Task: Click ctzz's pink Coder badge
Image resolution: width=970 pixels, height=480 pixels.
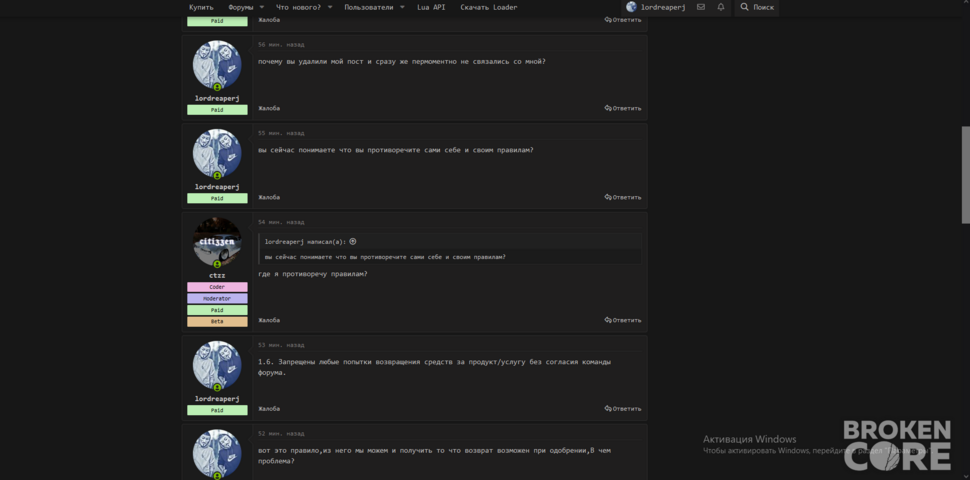Action: tap(217, 287)
